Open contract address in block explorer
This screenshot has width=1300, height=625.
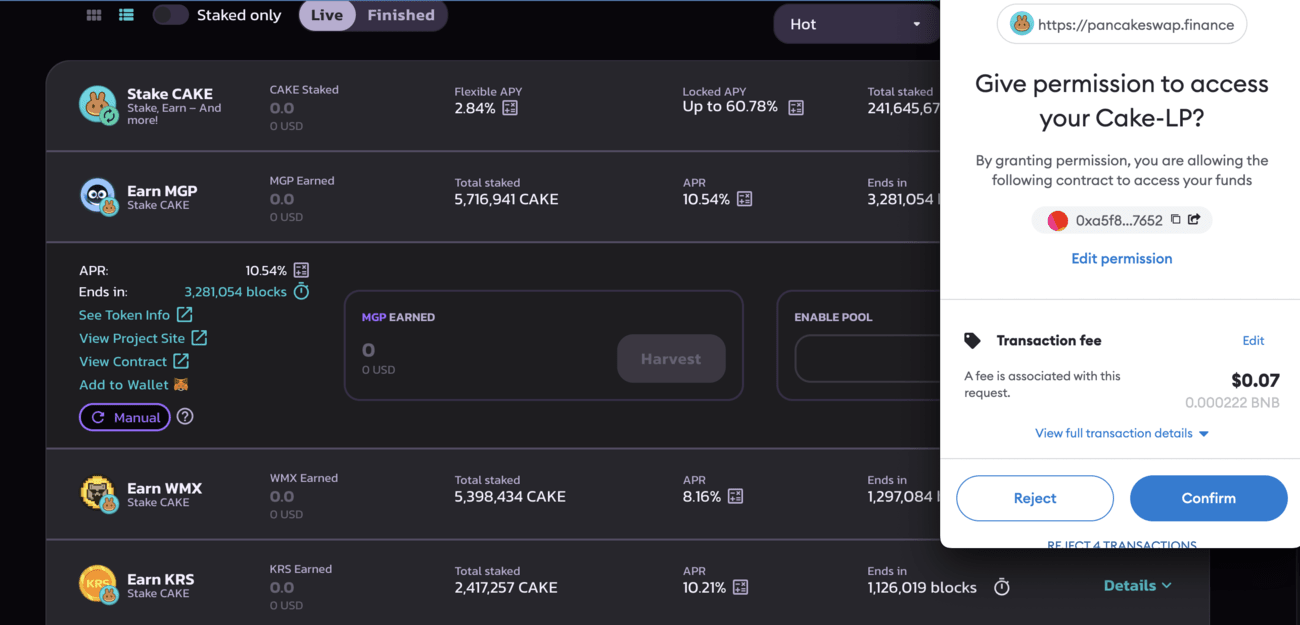(x=1194, y=220)
